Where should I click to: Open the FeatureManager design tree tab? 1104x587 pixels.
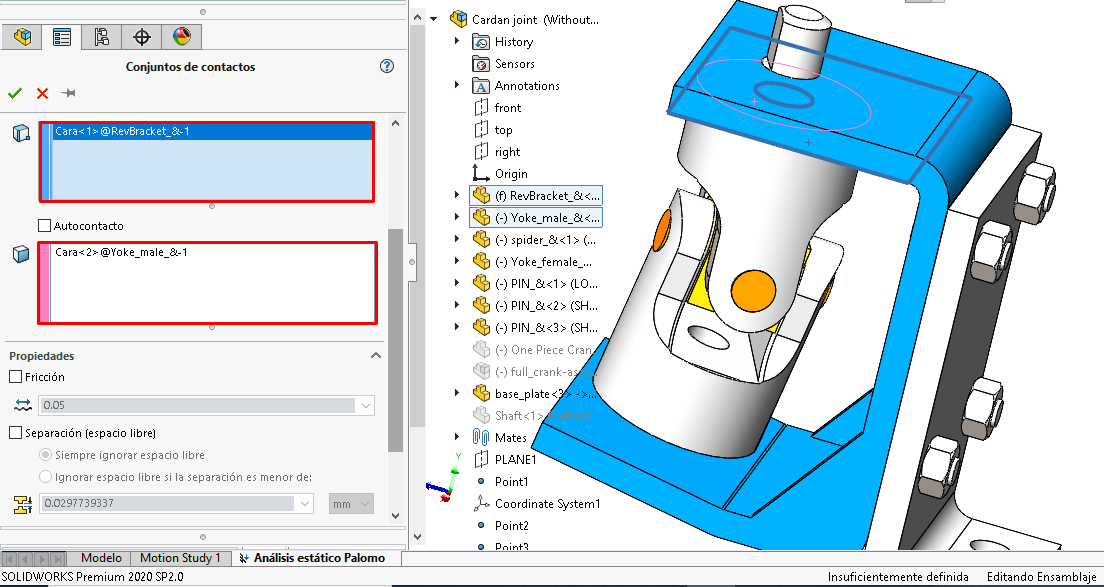click(22, 37)
